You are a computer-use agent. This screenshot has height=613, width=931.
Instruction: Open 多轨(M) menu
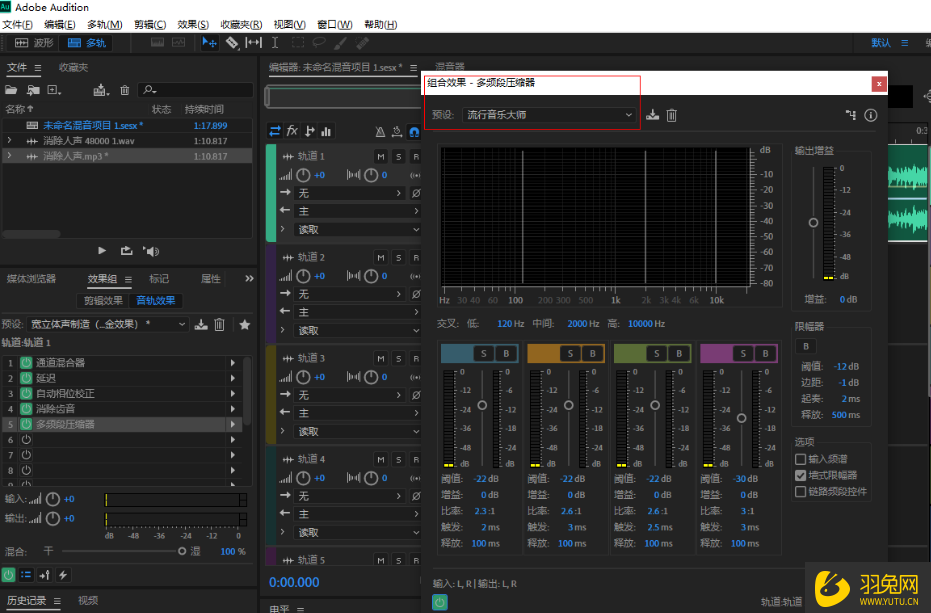(x=104, y=24)
